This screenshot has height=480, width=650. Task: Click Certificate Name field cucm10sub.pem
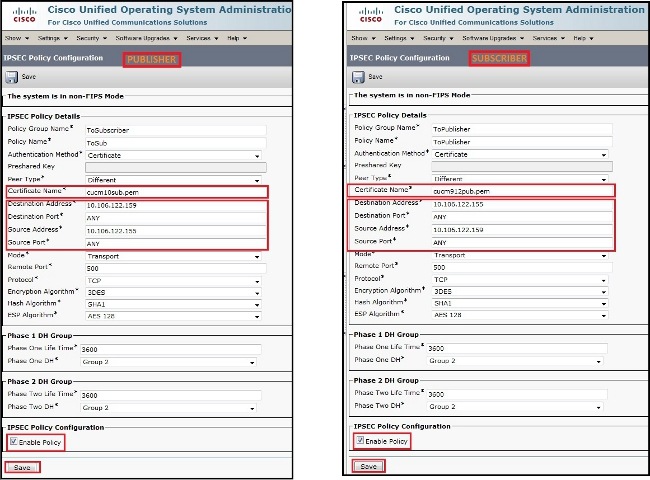coord(176,192)
